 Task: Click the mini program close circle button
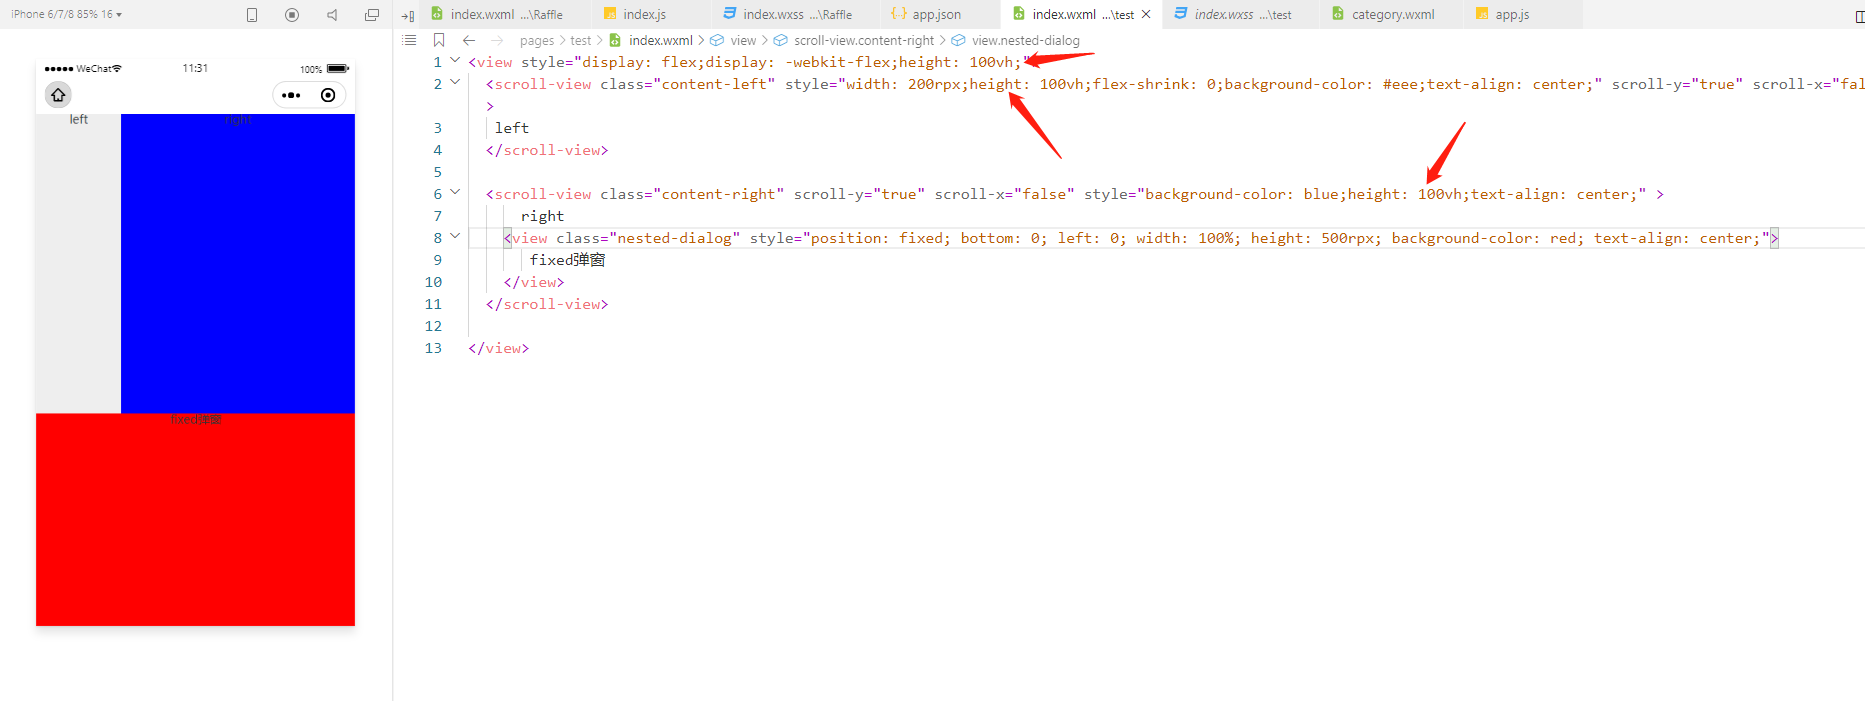click(328, 95)
